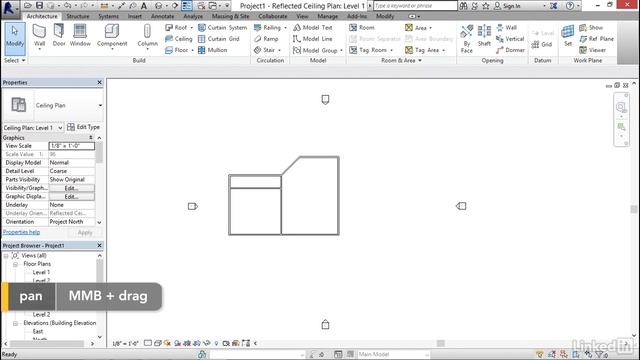Select the Column tool

click(147, 37)
